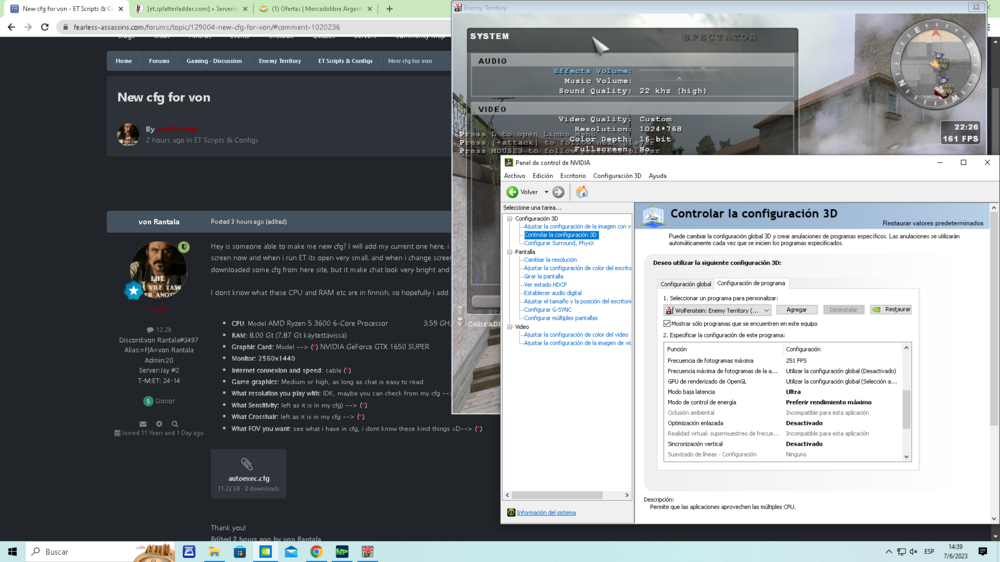
Task: Open 'Ajustar la configuración de color del video' task
Action: [x=576, y=334]
